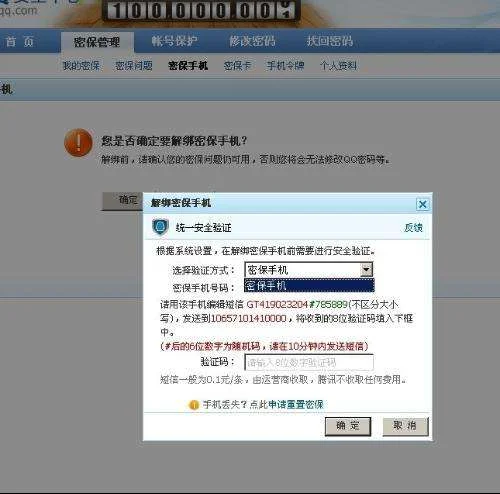500x494 pixels.
Task: Open the 选择验证方式 dropdown arrow
Action: click(366, 269)
